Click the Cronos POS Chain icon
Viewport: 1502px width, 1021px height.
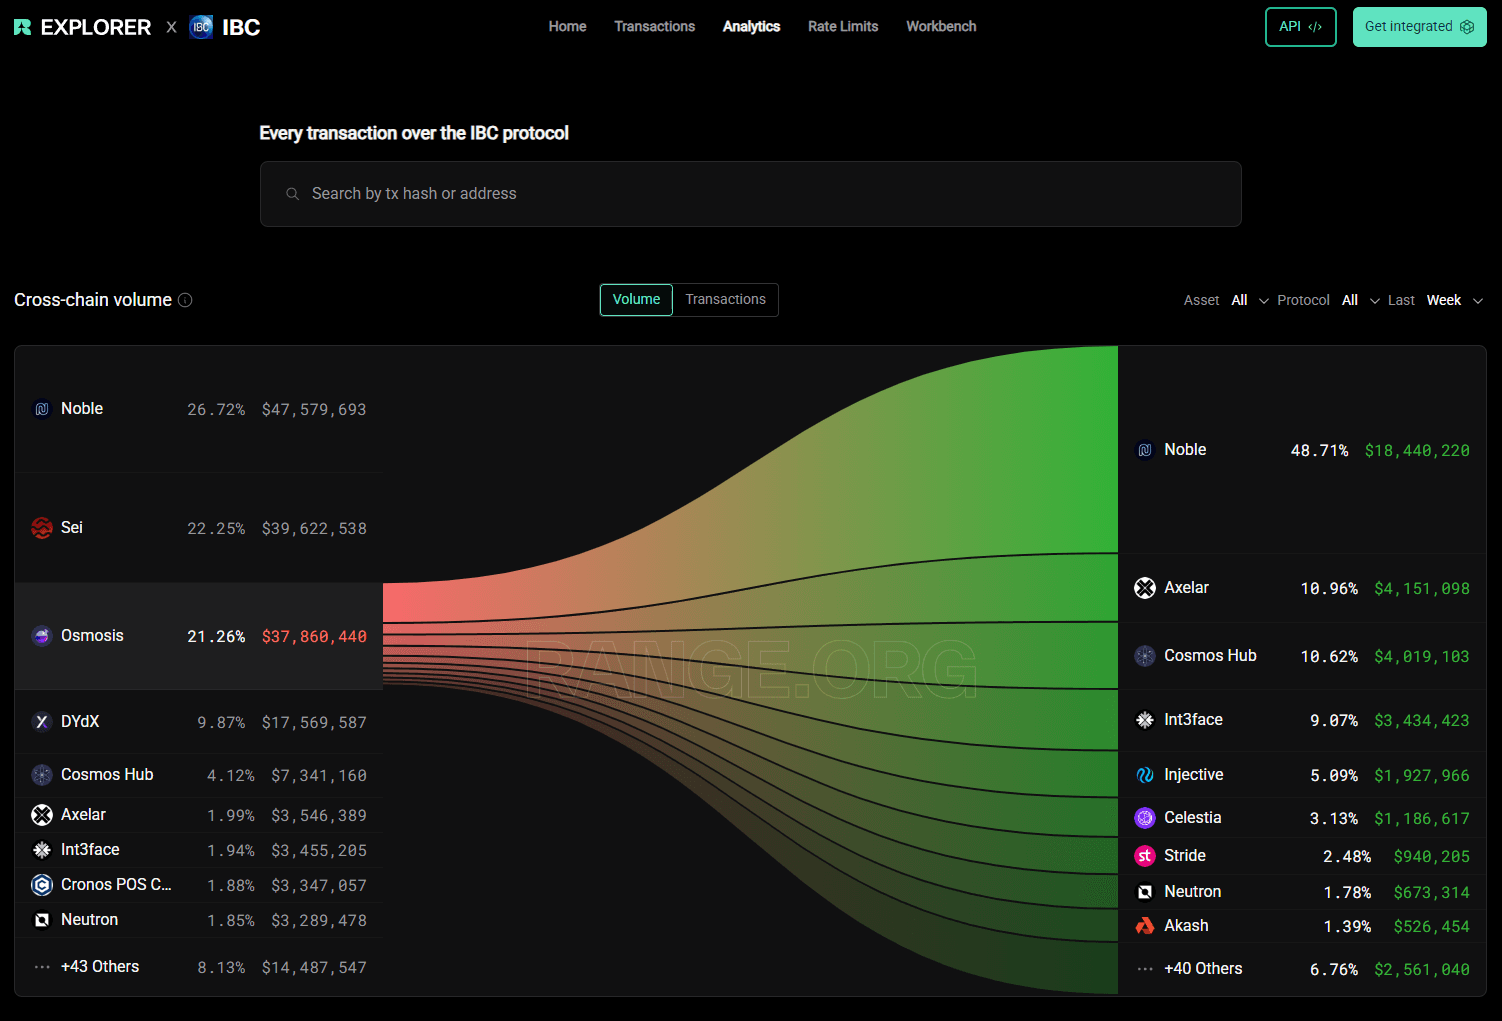coord(42,885)
